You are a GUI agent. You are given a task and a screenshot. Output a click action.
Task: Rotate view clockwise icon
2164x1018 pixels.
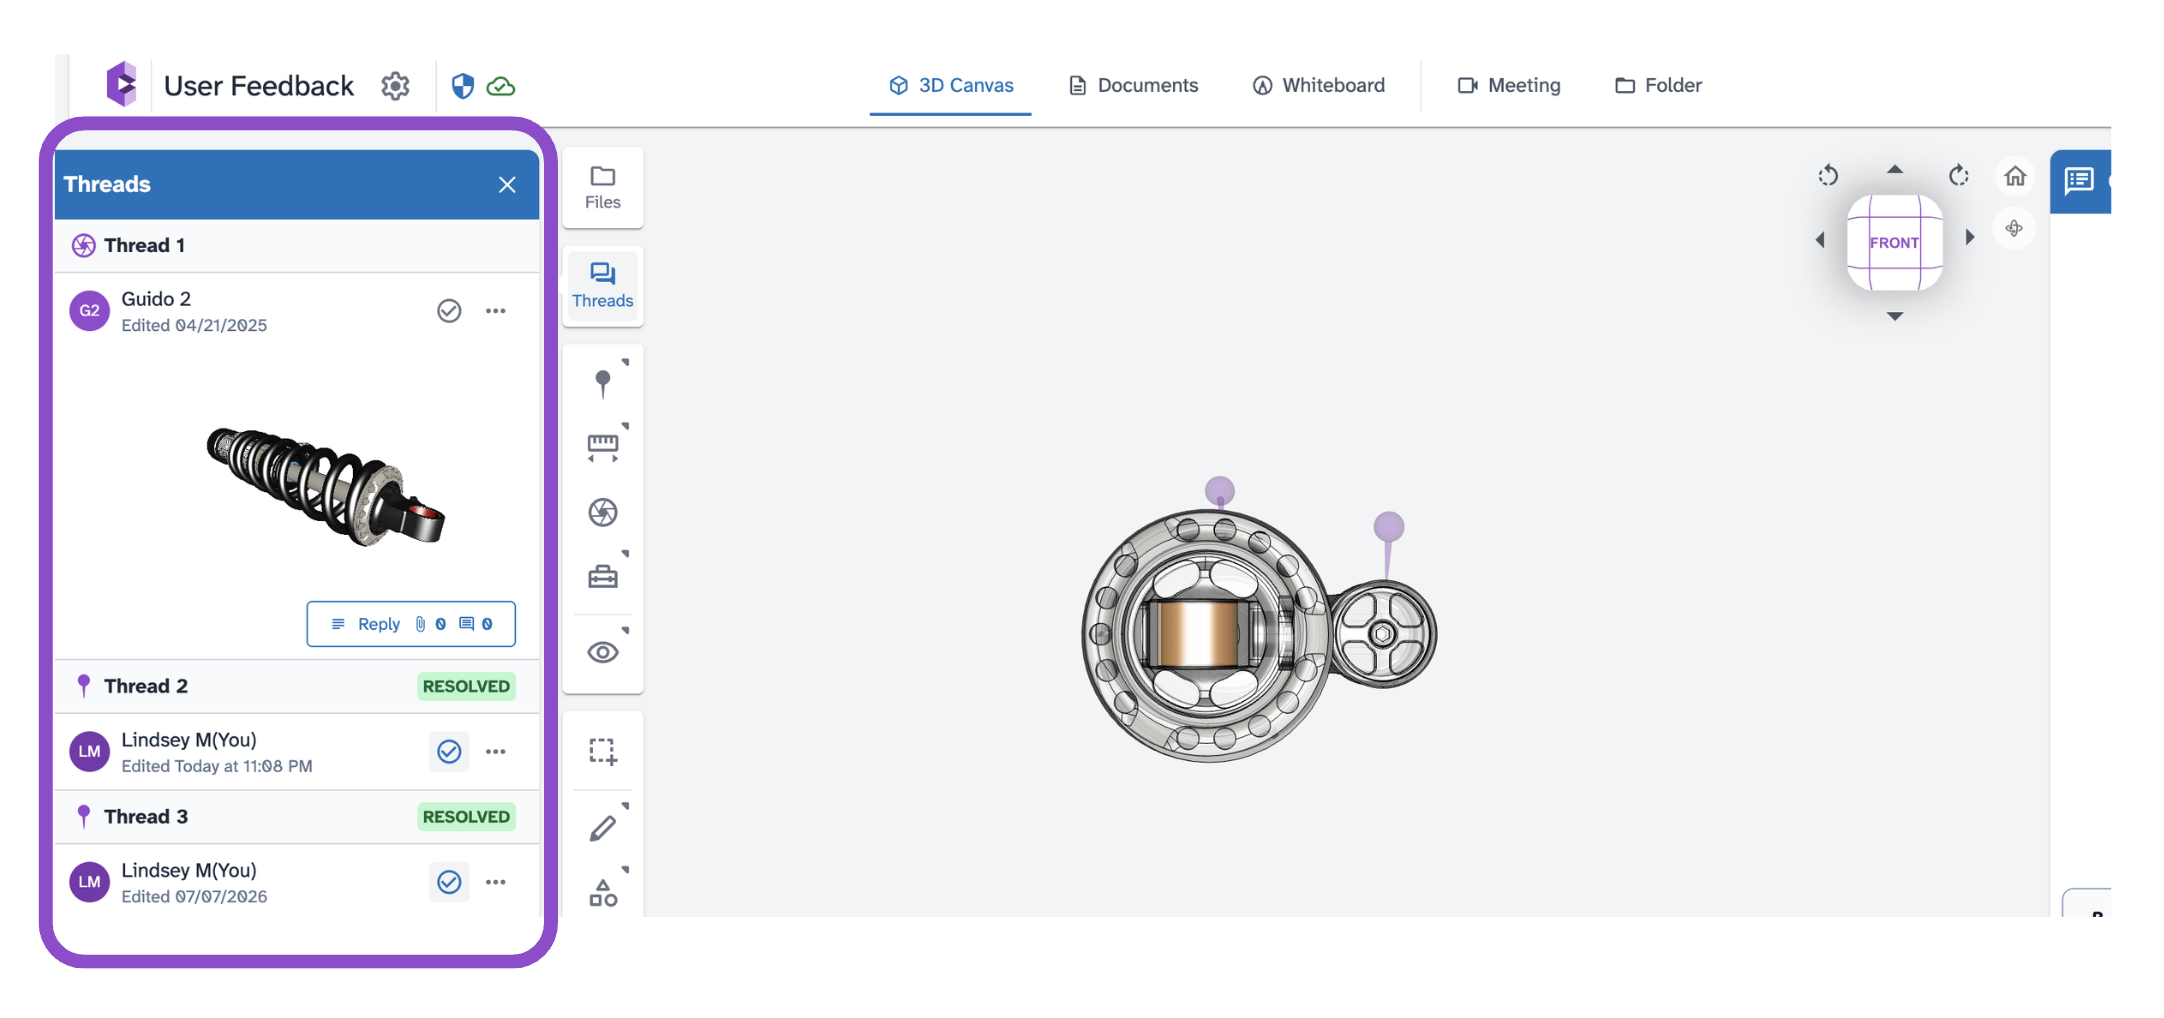coord(1959,175)
